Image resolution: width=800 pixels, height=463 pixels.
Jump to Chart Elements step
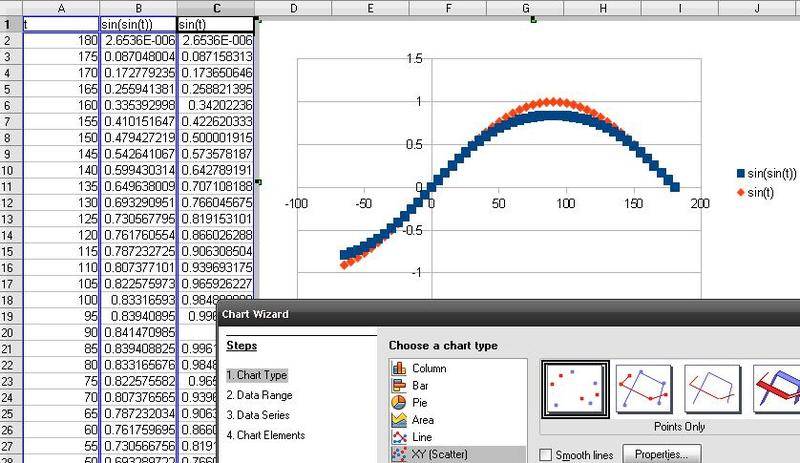268,435
